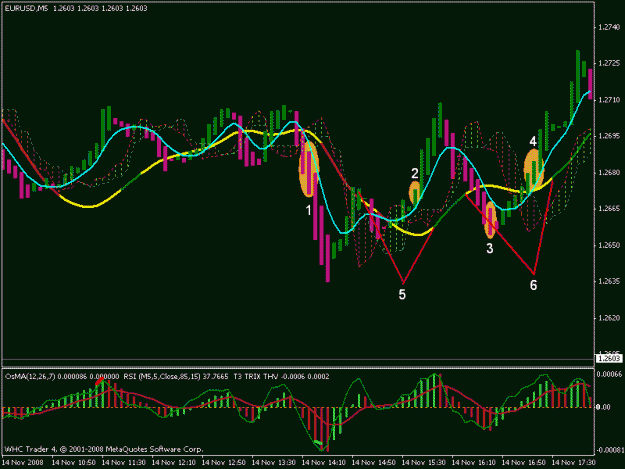Click the 14 Nov 14:10 time label
Viewport: 625px width, 469px height.
pos(324,463)
